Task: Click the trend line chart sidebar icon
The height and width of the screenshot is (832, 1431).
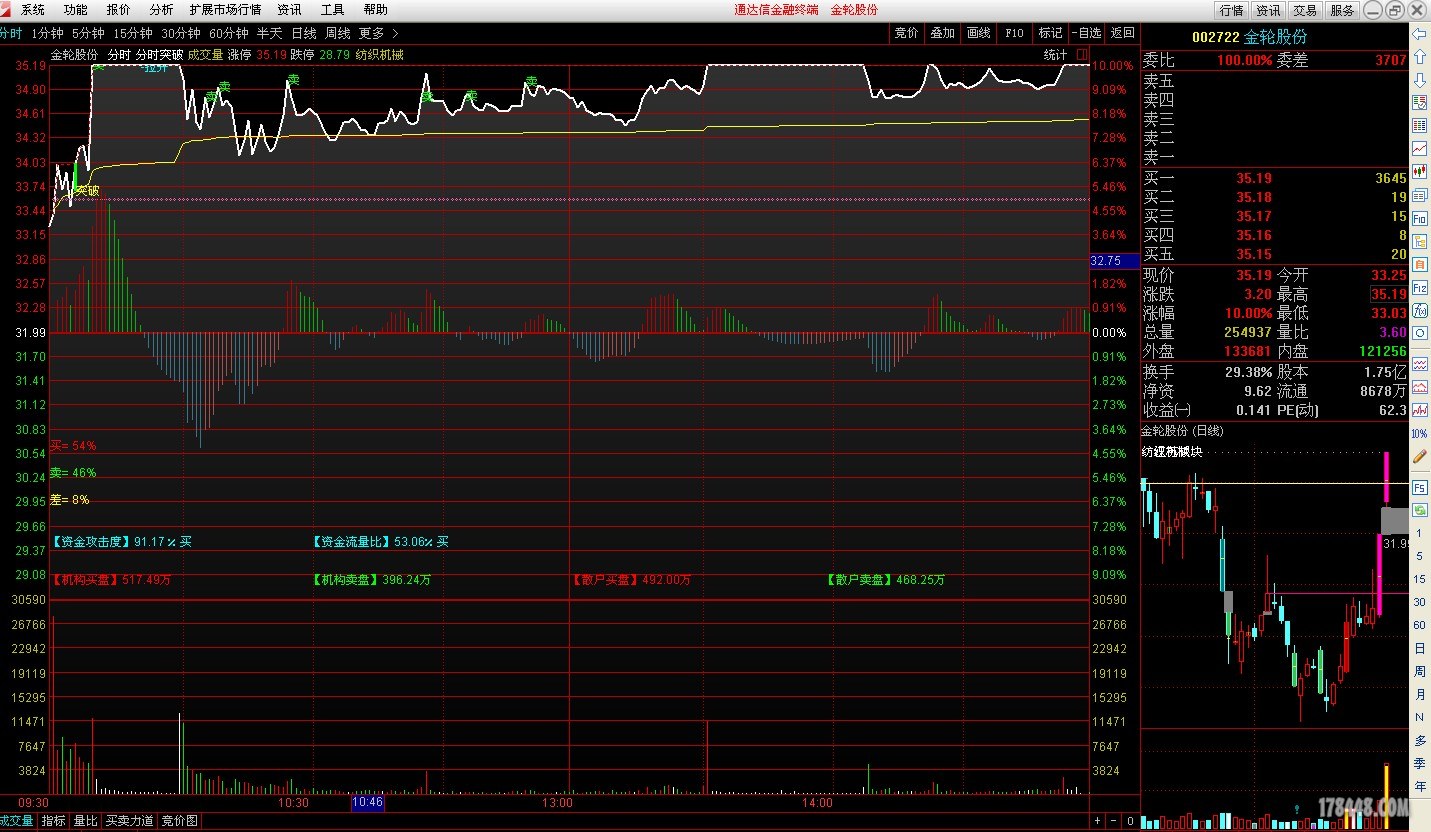Action: tap(1419, 148)
